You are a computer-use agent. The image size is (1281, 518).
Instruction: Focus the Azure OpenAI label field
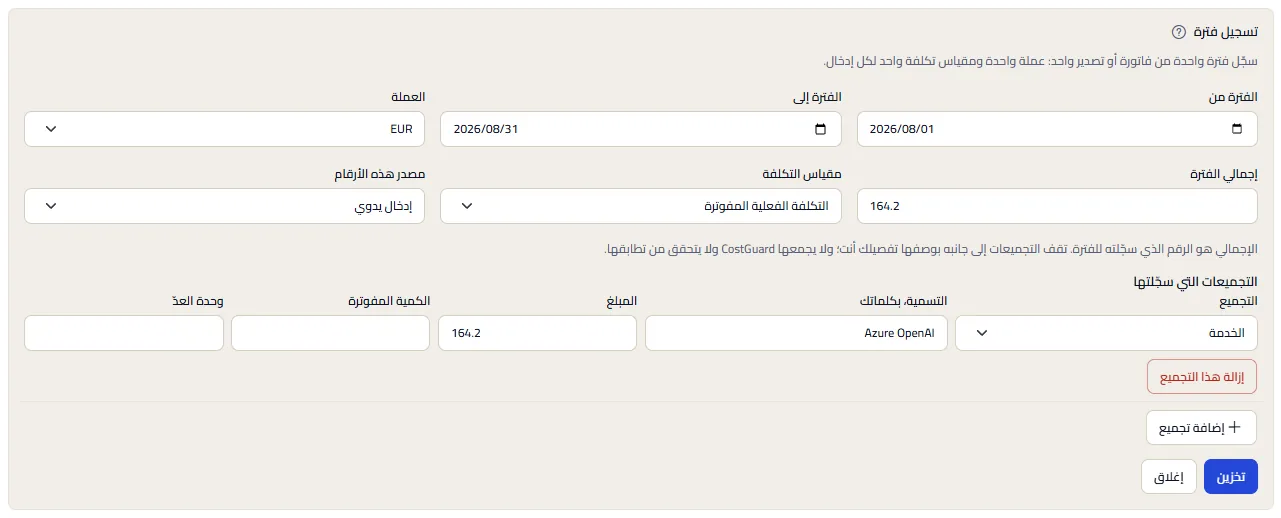(x=796, y=333)
